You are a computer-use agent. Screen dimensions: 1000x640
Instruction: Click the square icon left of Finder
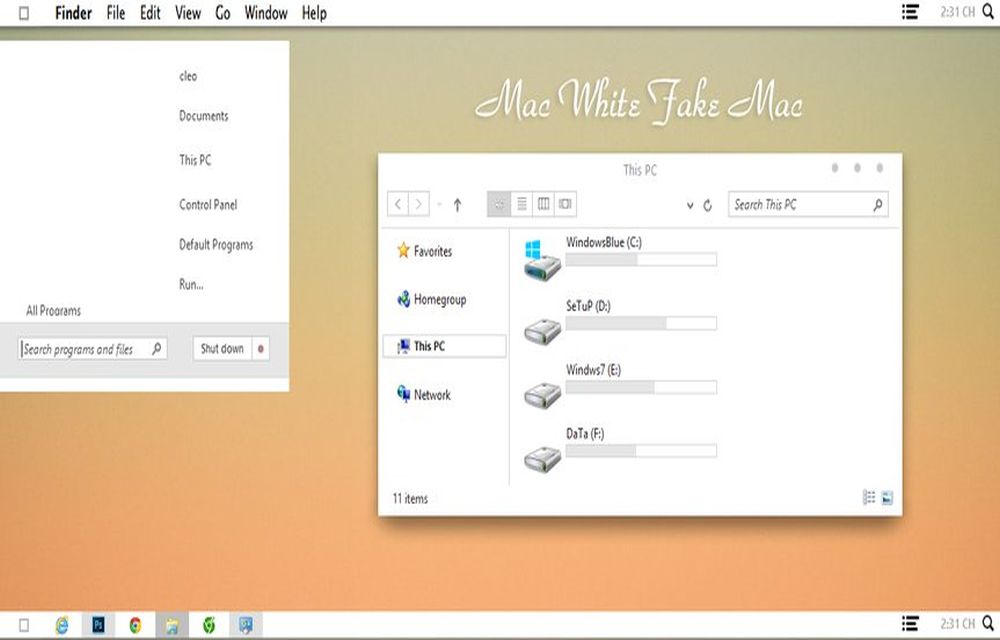[24, 13]
